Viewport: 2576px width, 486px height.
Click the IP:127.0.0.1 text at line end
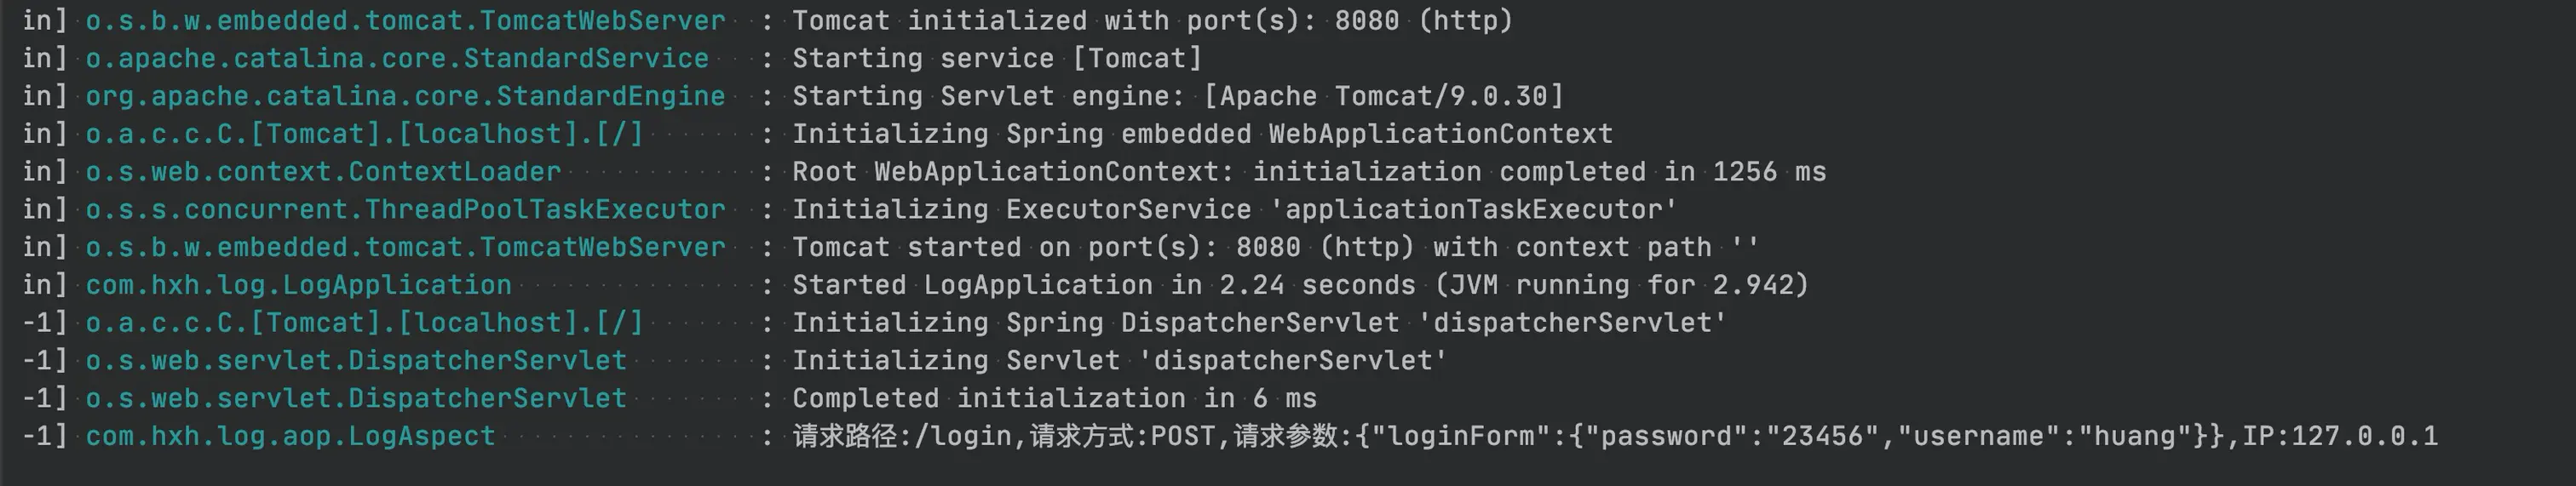[2340, 436]
